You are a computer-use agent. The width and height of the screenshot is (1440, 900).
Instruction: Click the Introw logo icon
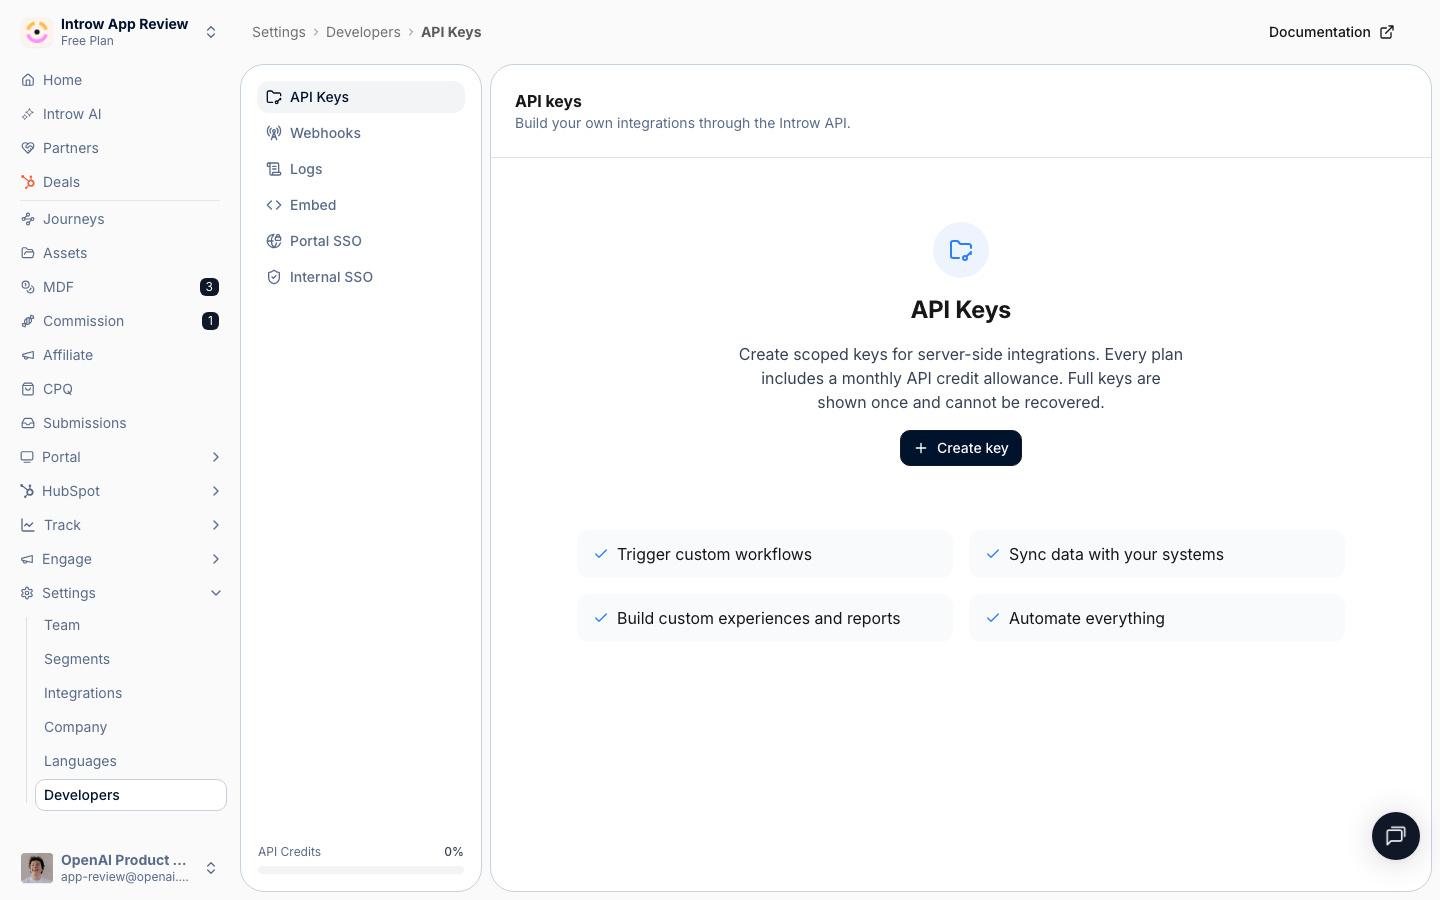(37, 32)
